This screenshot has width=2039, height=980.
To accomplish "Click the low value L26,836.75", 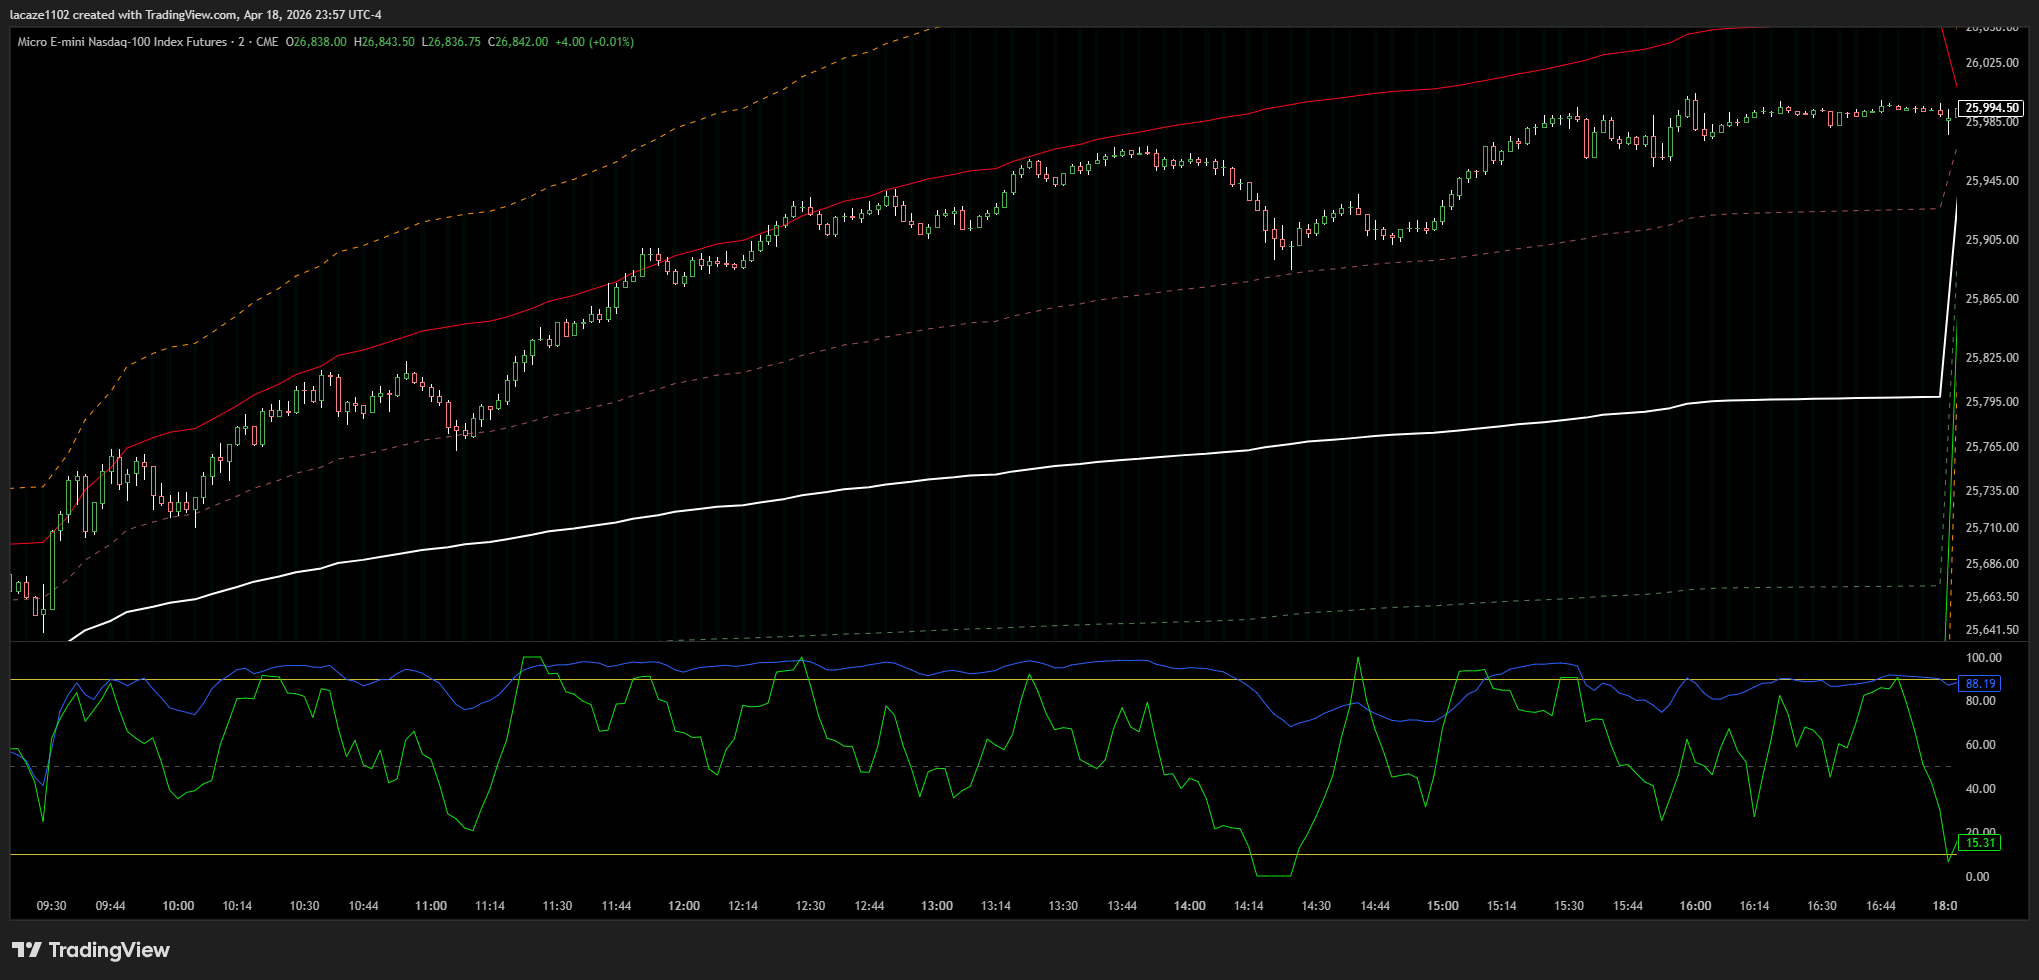I will [x=451, y=42].
